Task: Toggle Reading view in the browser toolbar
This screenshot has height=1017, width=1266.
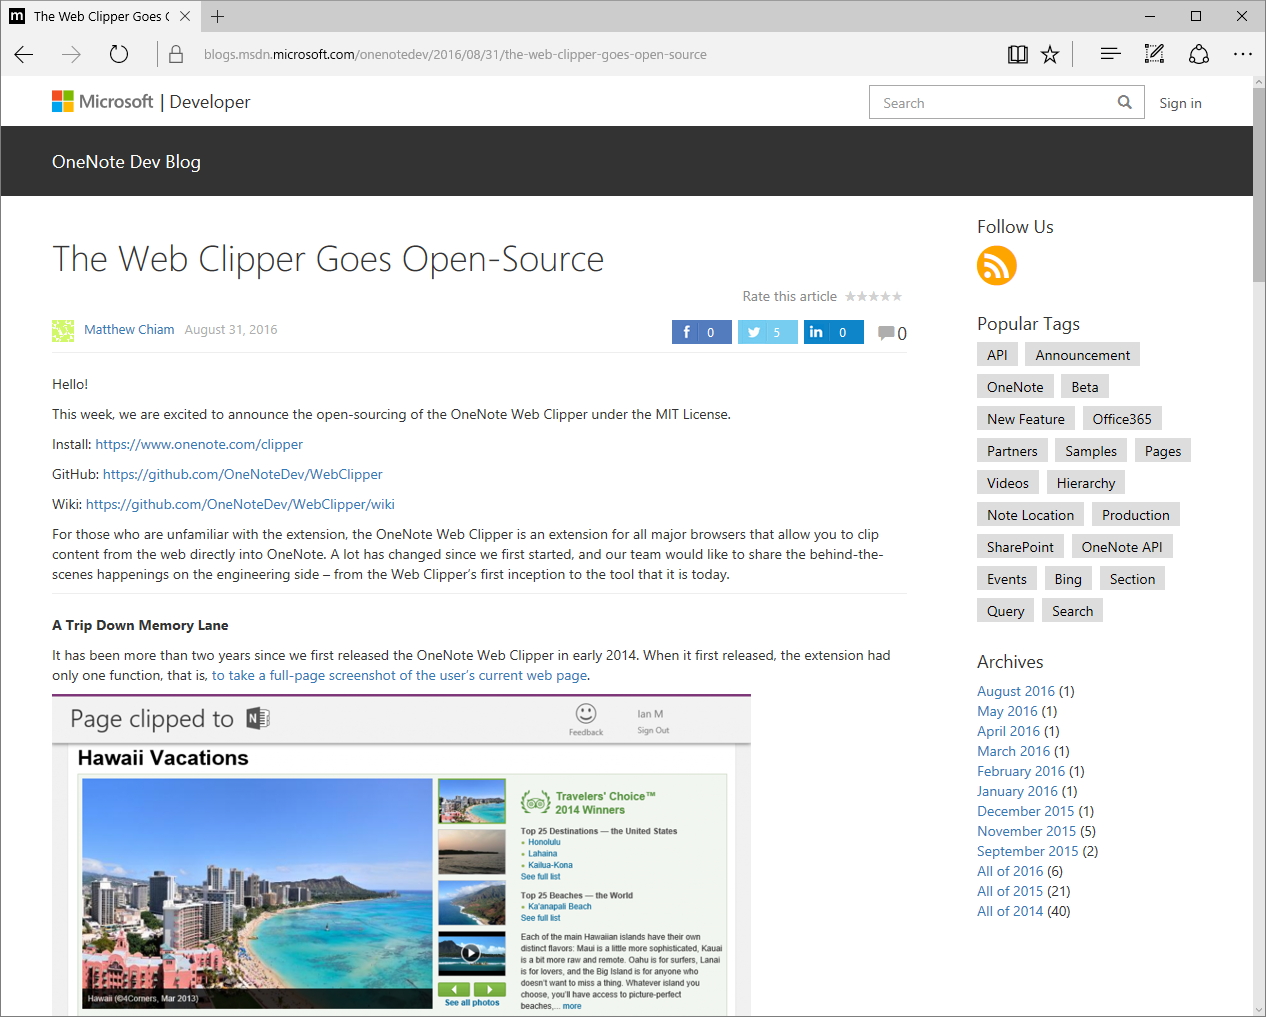Action: click(1017, 54)
